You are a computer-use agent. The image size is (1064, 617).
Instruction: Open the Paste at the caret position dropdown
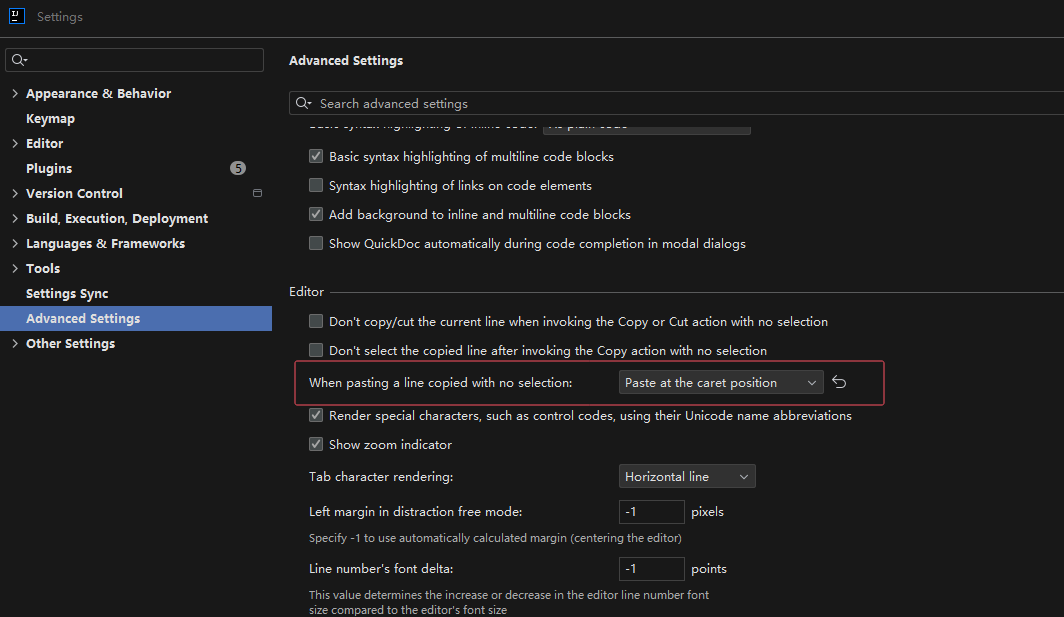click(720, 383)
